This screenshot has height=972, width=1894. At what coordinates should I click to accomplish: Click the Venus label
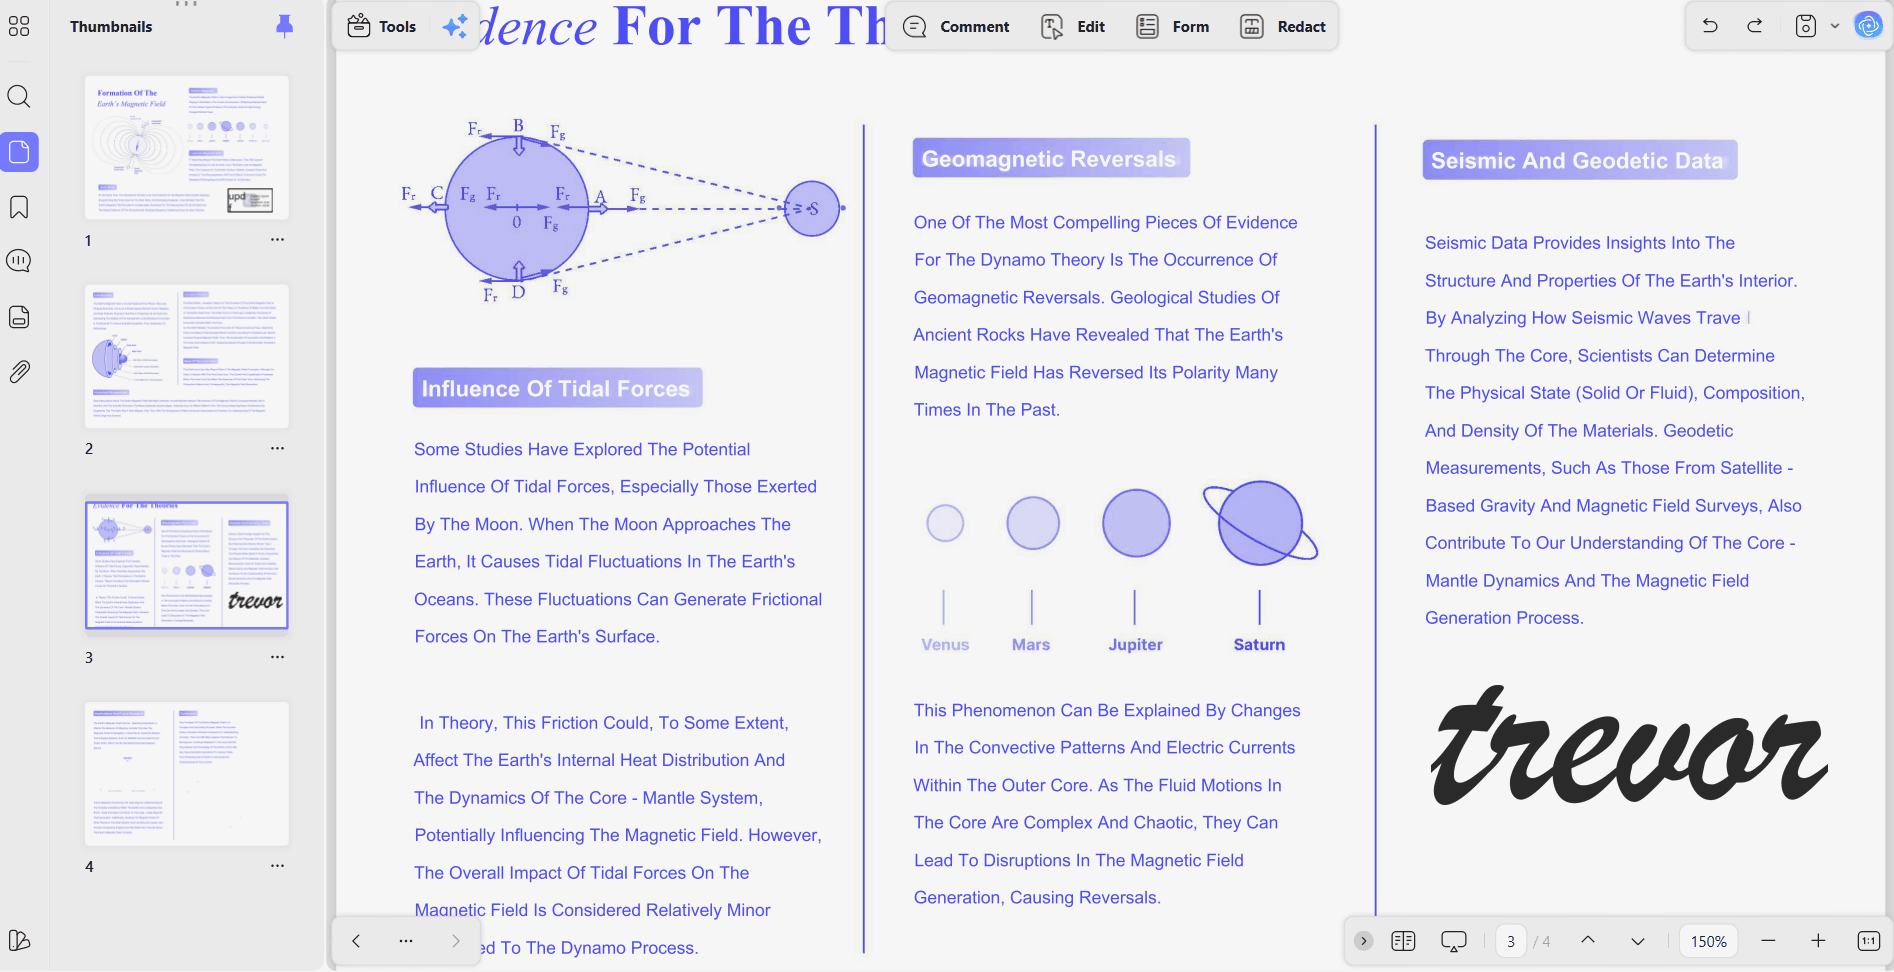click(x=945, y=645)
